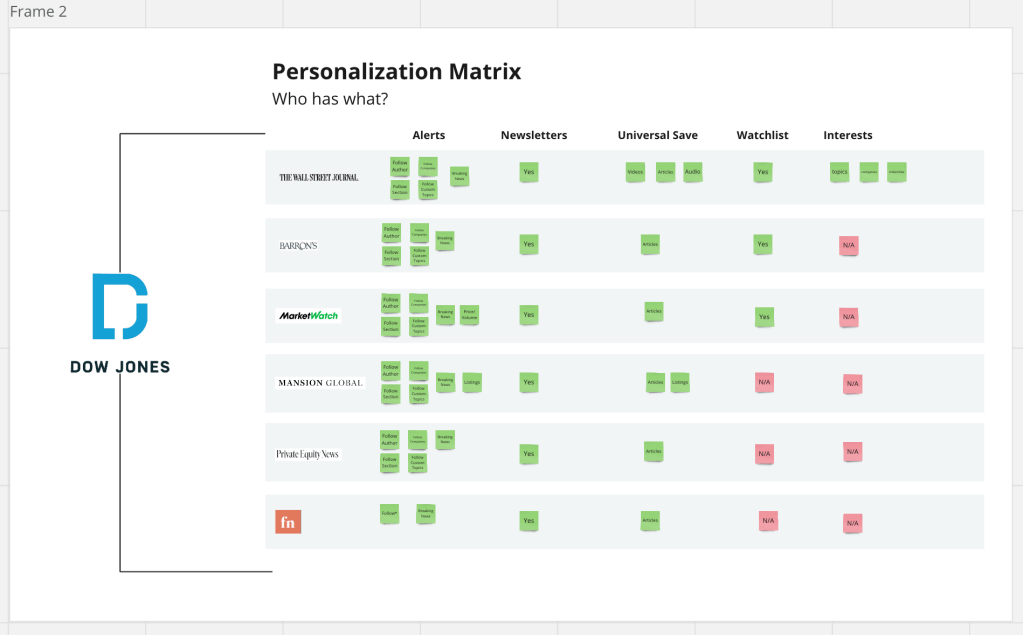
Task: Select the Alerts column header
Action: [428, 135]
